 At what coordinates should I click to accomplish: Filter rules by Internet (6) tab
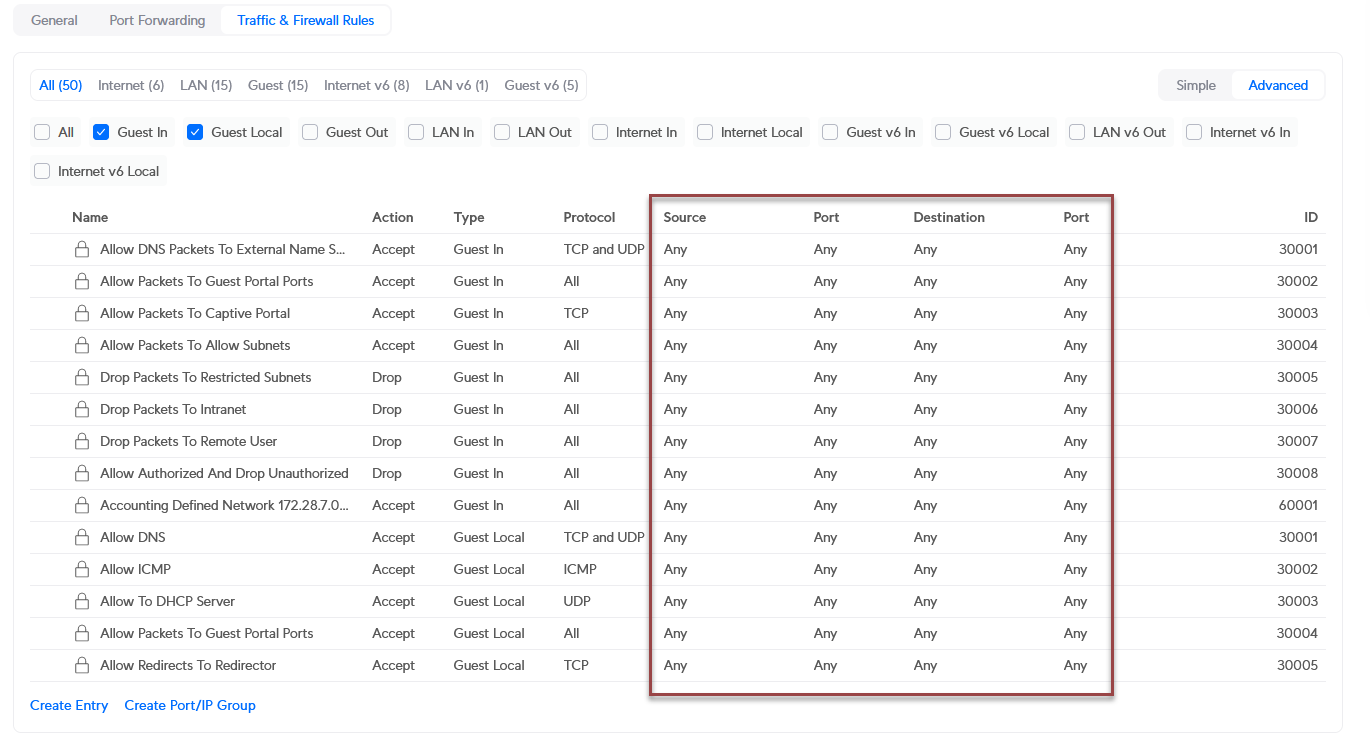click(131, 85)
